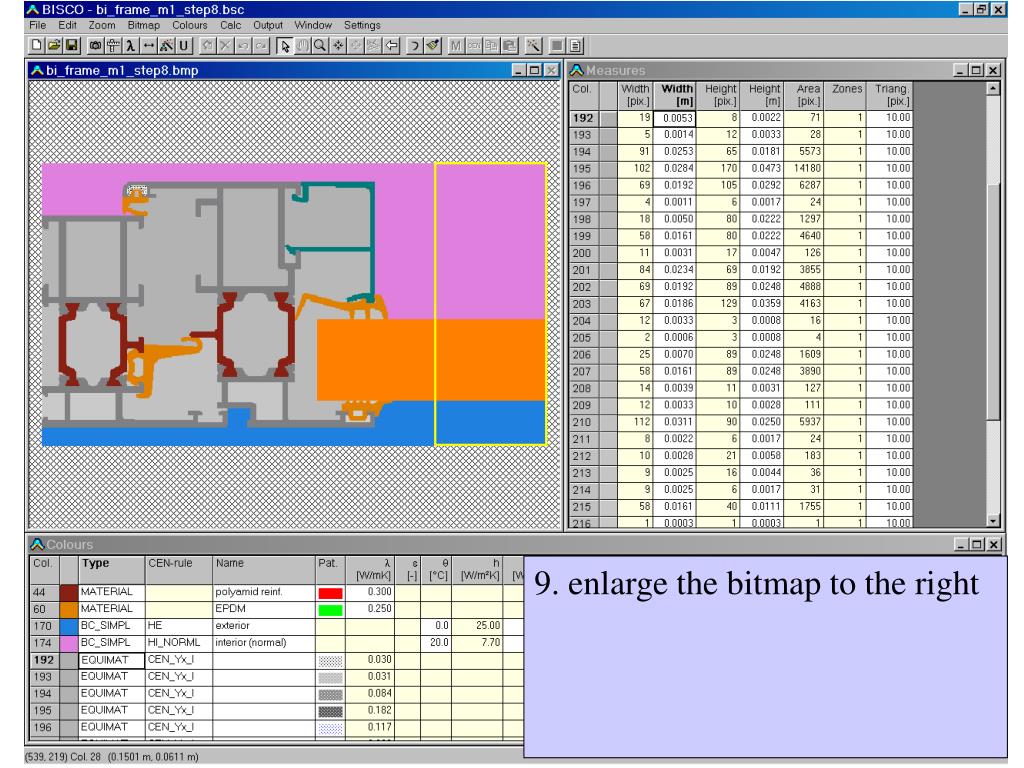
Task: Click the camera toolbar icon
Action: click(x=95, y=46)
